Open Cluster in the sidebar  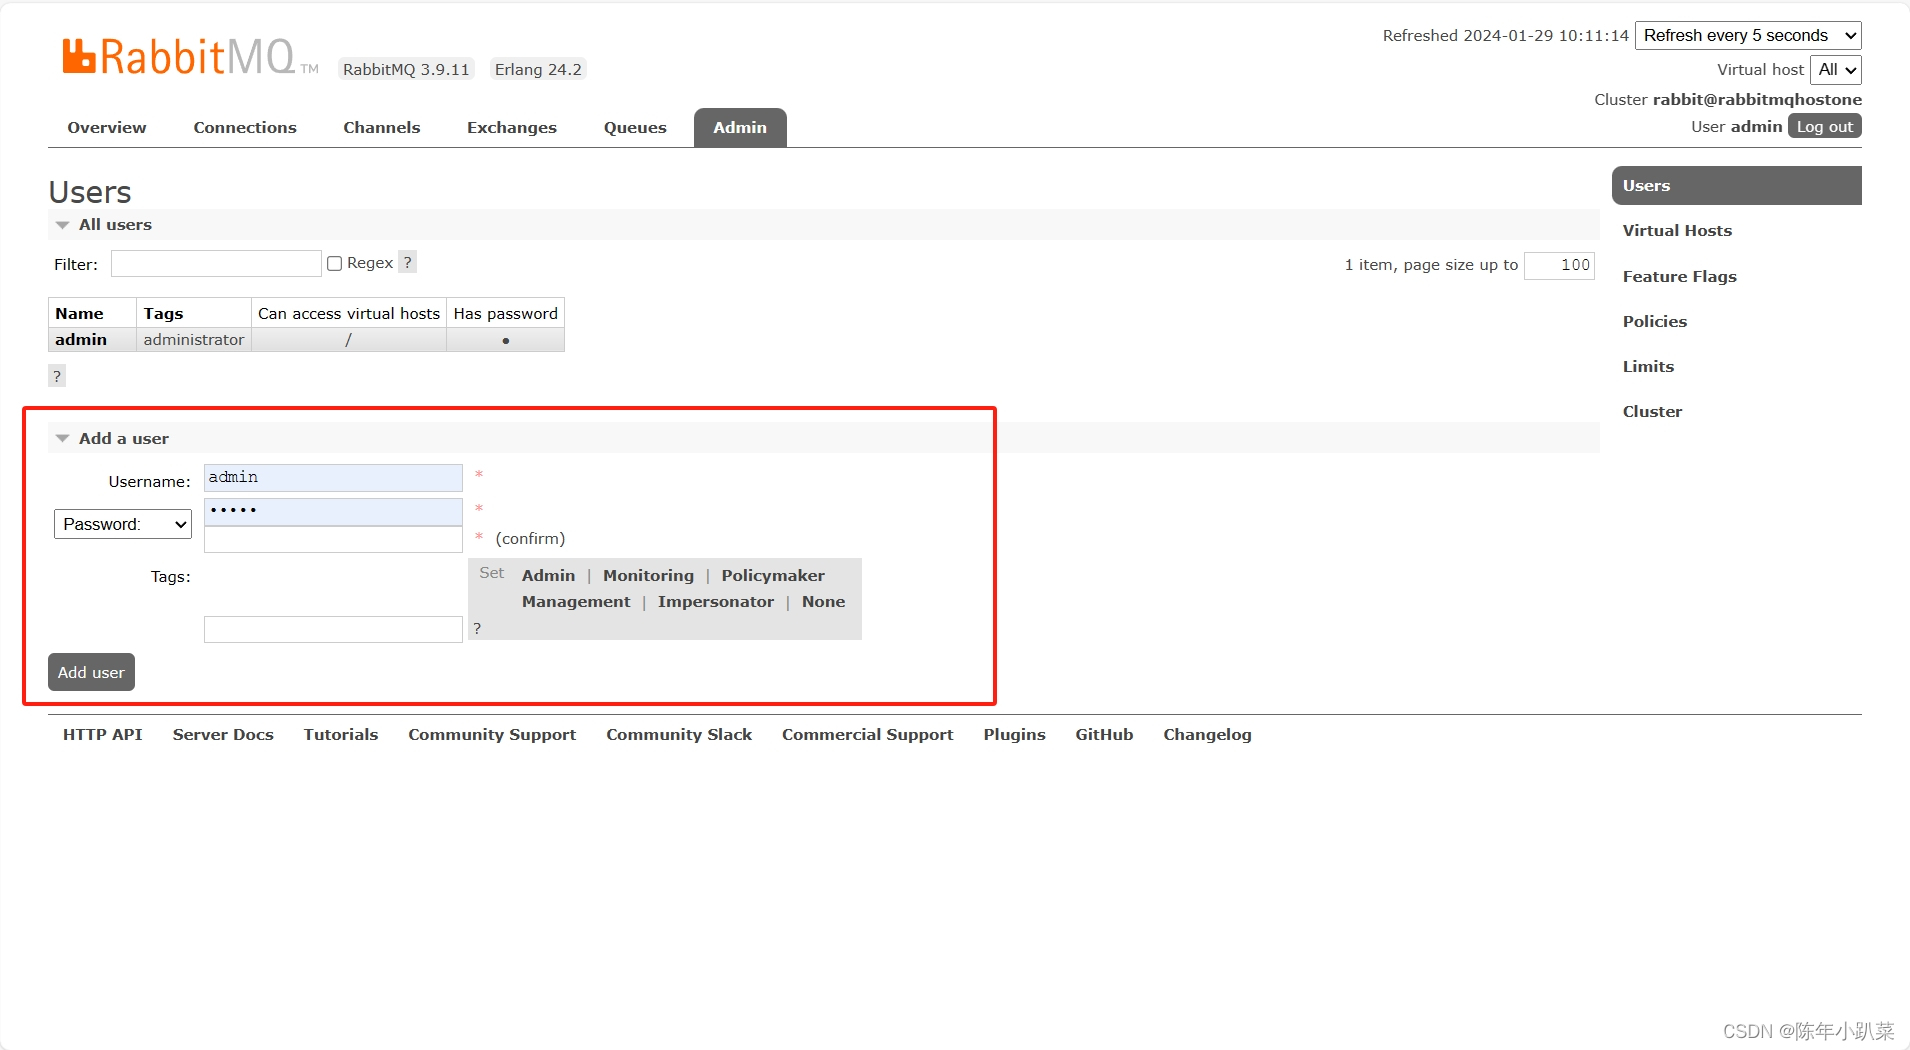pos(1652,412)
